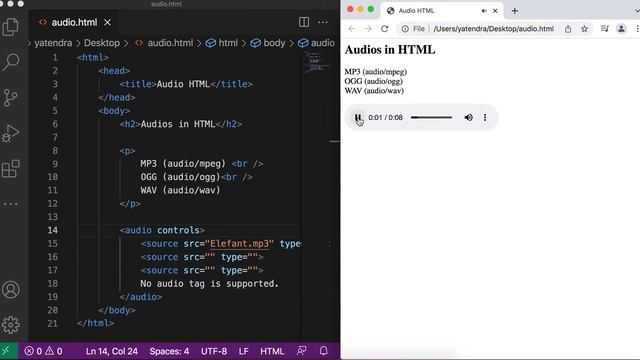Image resolution: width=640 pixels, height=360 pixels.
Task: Open the feedback icon in status bar
Action: 302,351
